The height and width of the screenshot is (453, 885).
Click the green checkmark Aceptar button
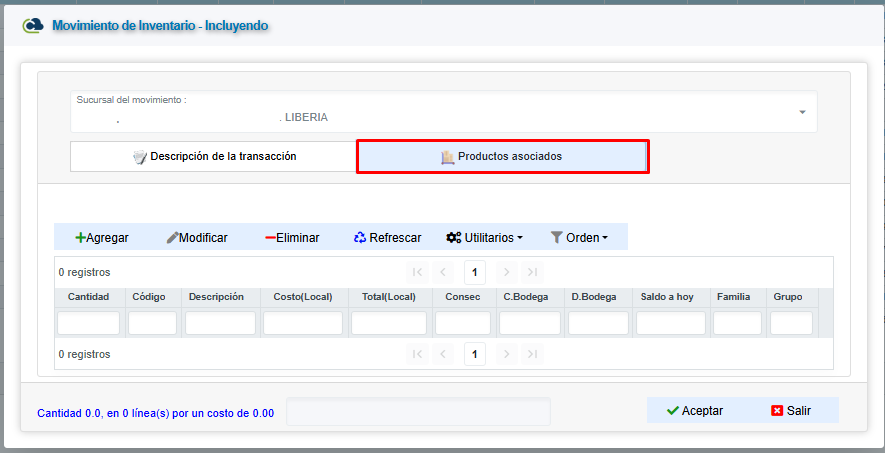(695, 410)
